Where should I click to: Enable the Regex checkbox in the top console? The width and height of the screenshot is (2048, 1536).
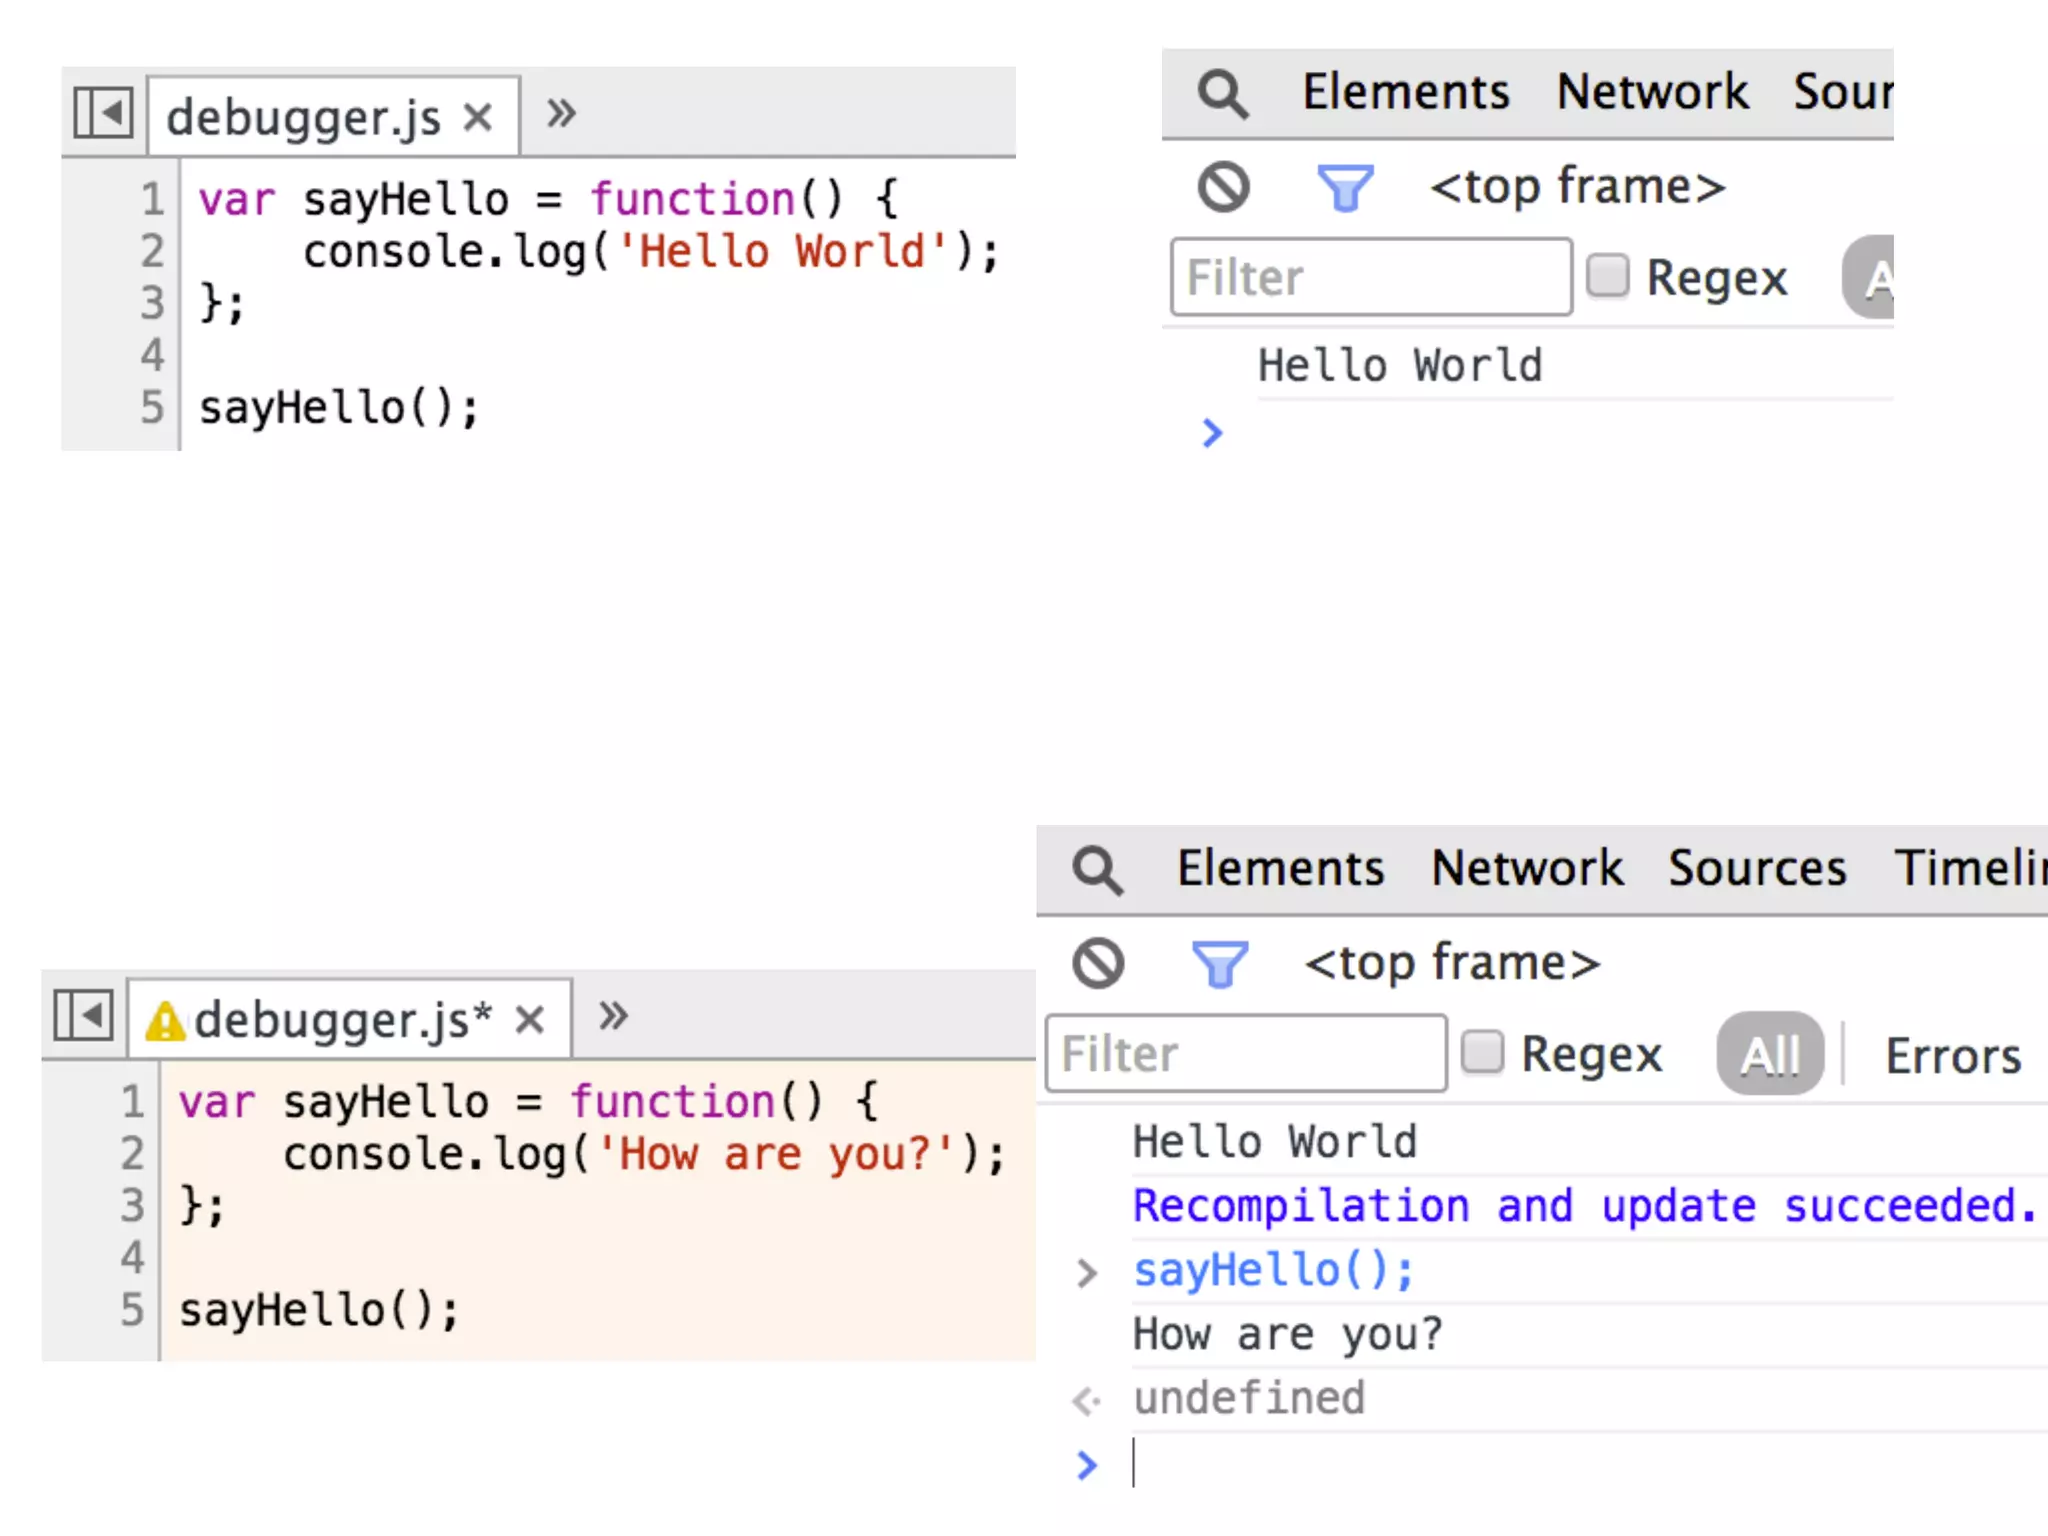[1608, 276]
